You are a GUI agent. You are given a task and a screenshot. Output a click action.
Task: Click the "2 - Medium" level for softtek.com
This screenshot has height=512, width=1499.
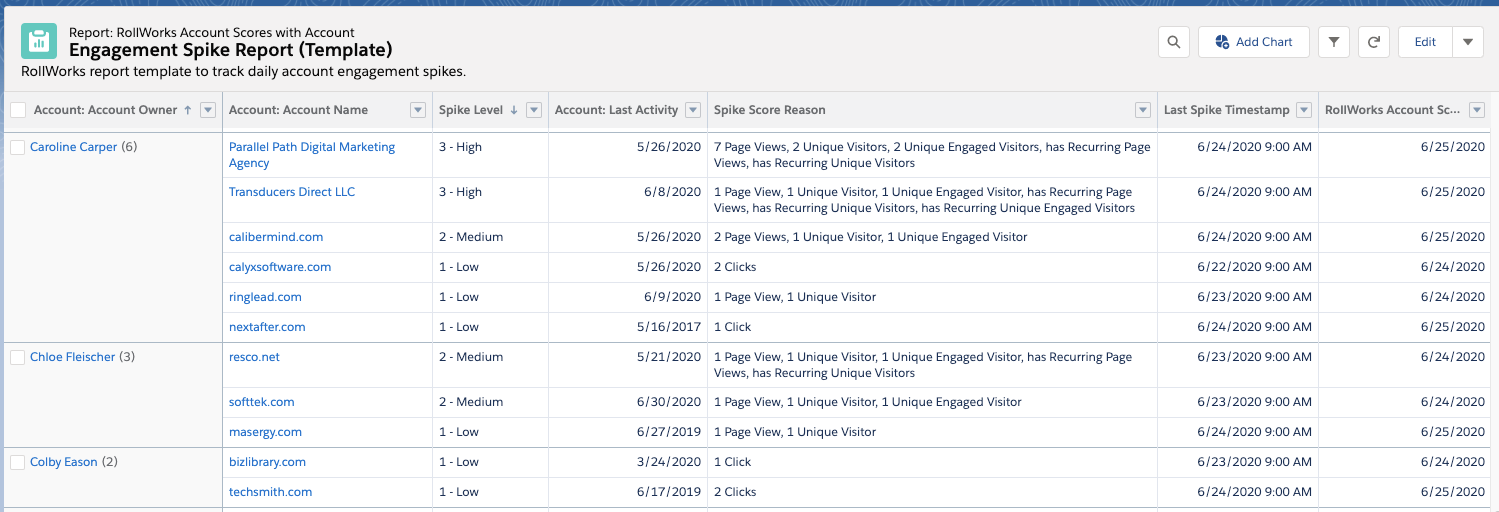471,402
